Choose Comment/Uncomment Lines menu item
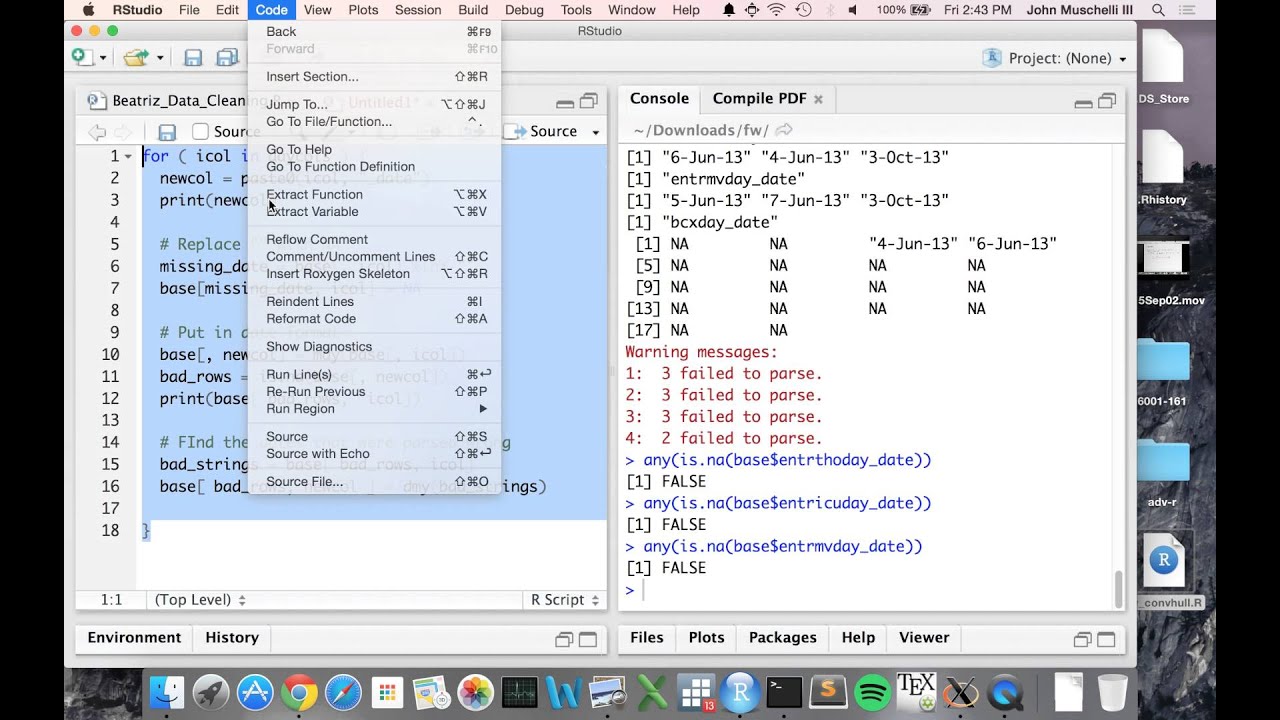1280x720 pixels. [x=374, y=256]
